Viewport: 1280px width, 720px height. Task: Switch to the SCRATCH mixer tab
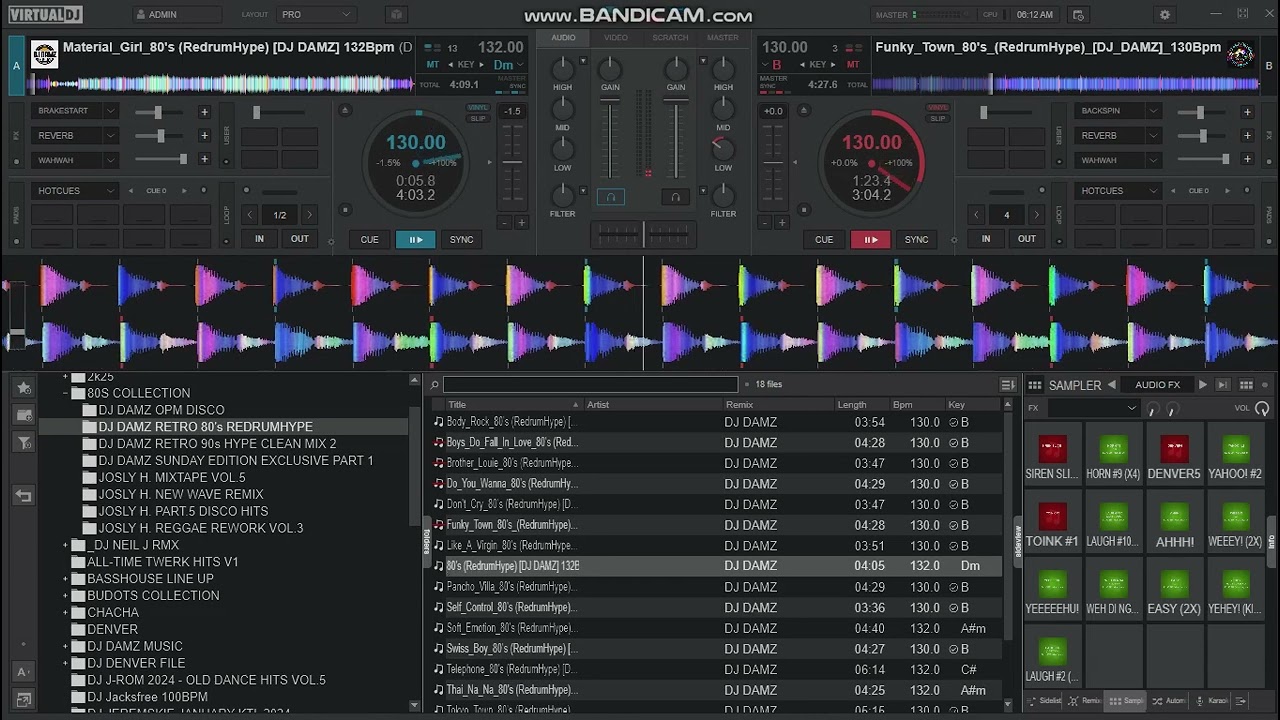point(670,38)
